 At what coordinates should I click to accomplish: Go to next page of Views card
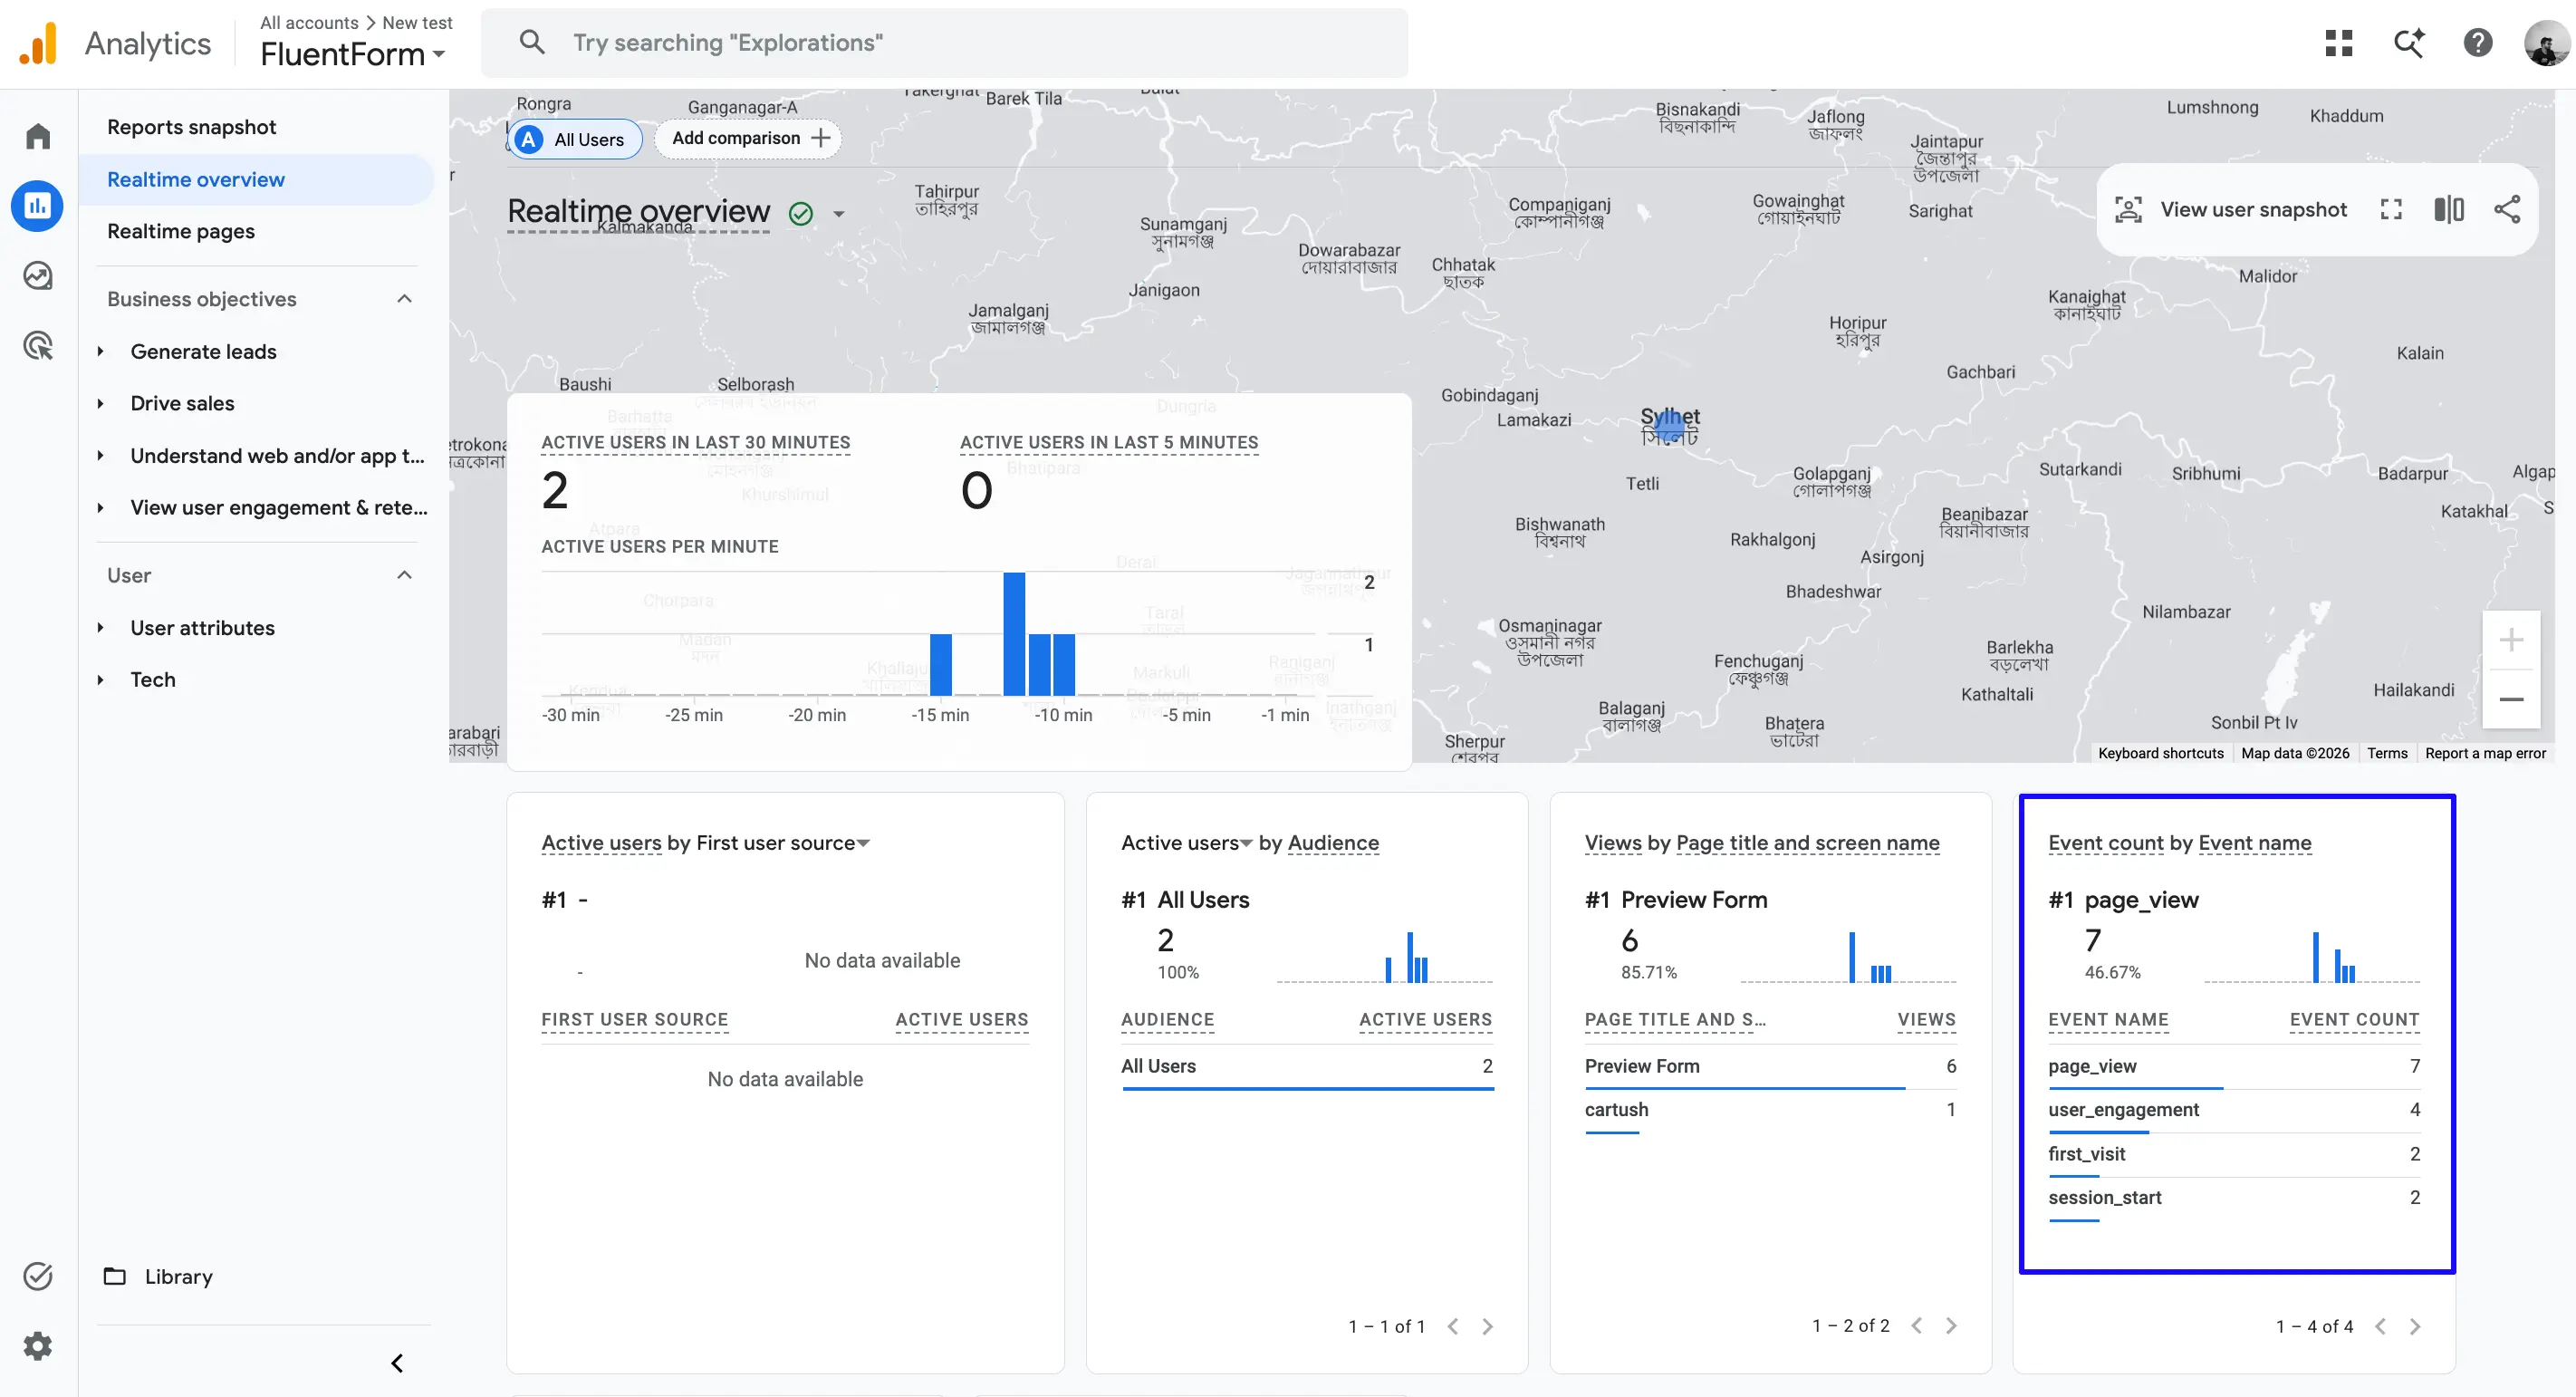tap(1951, 1325)
